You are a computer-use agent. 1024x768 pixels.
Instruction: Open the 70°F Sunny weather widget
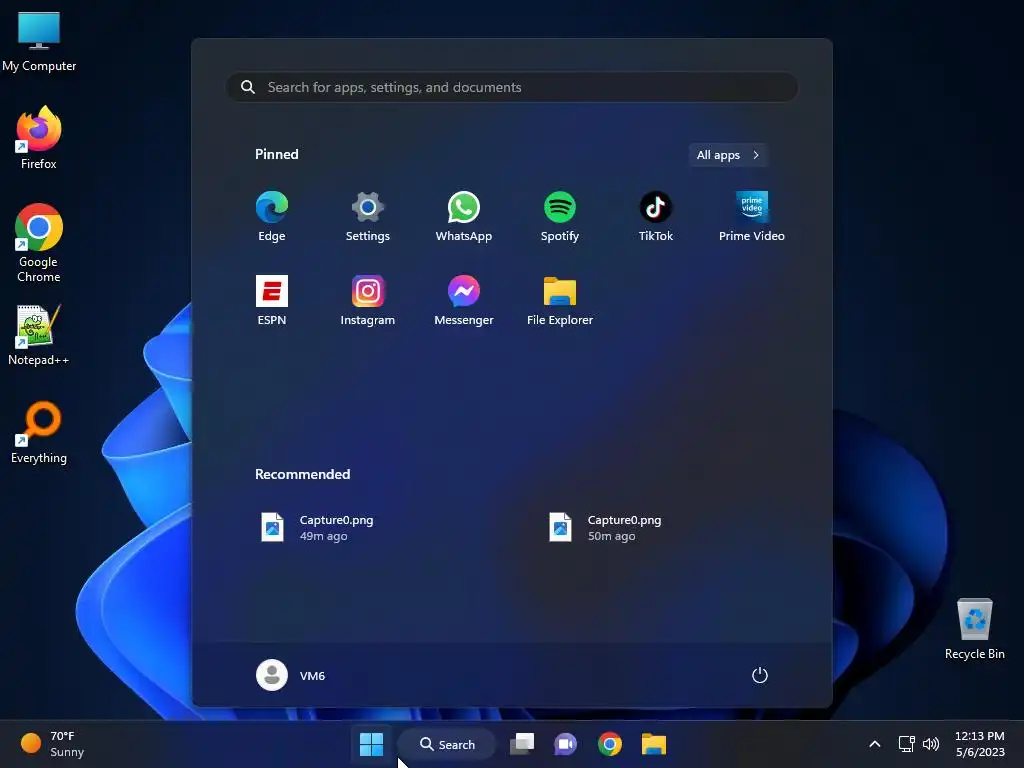coord(52,744)
